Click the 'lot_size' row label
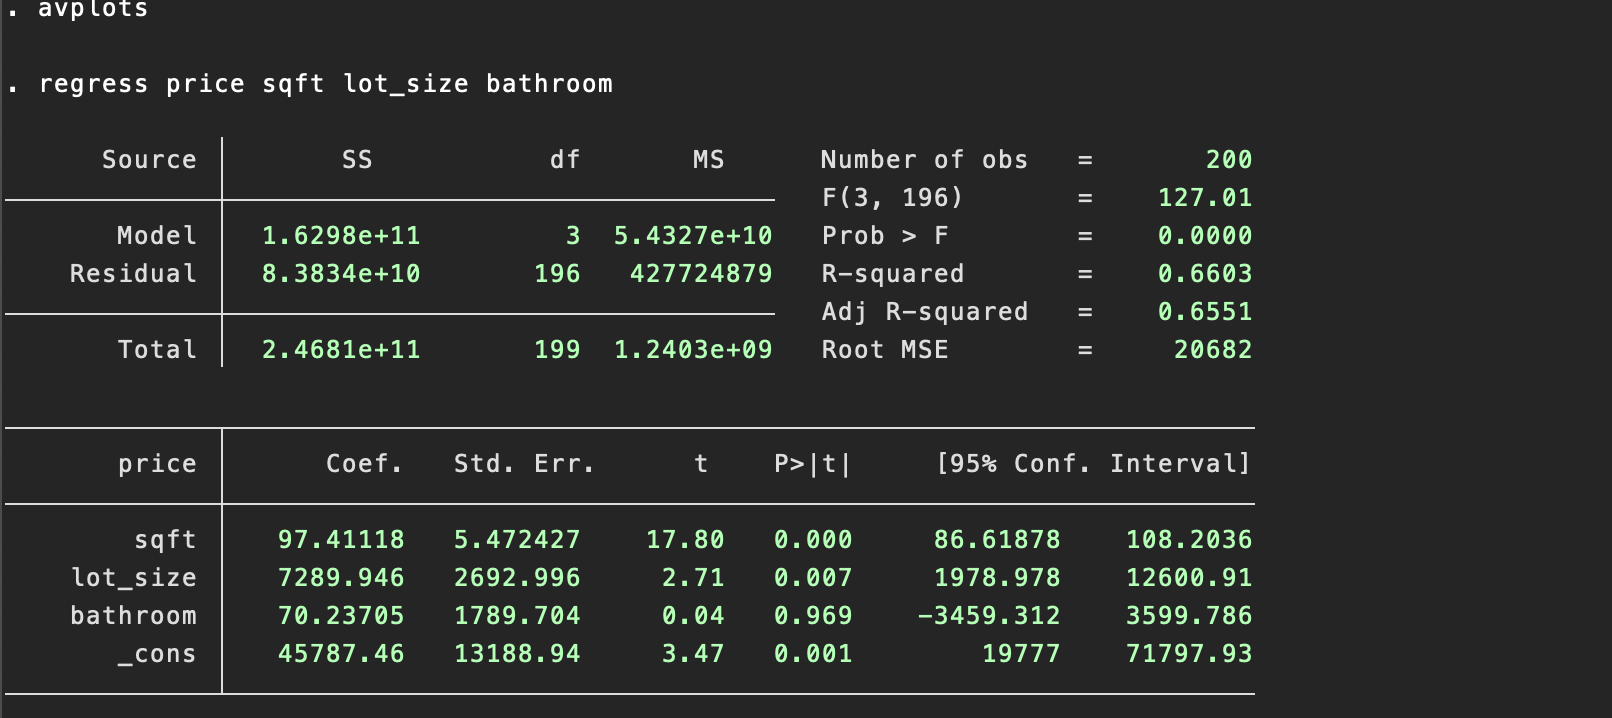Viewport: 1612px width, 718px height. [133, 578]
